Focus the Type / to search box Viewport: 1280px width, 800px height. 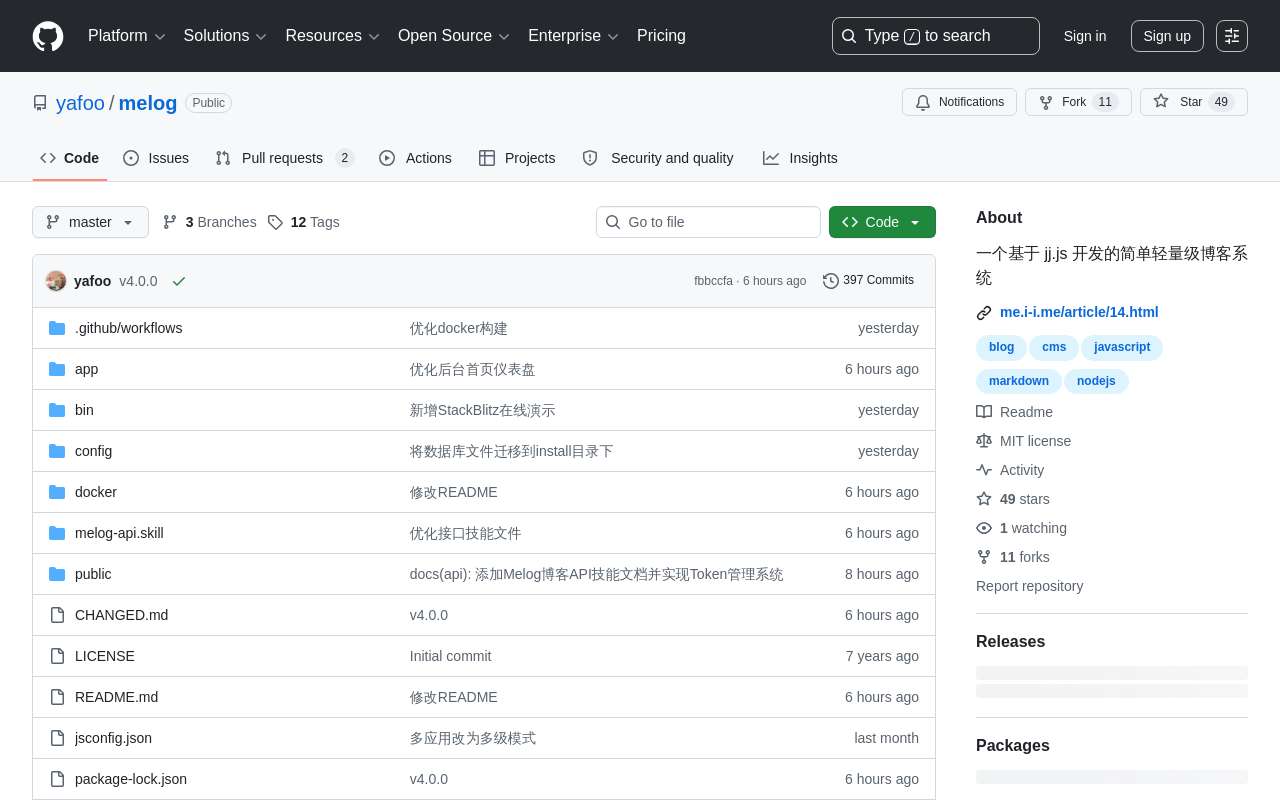pos(936,36)
